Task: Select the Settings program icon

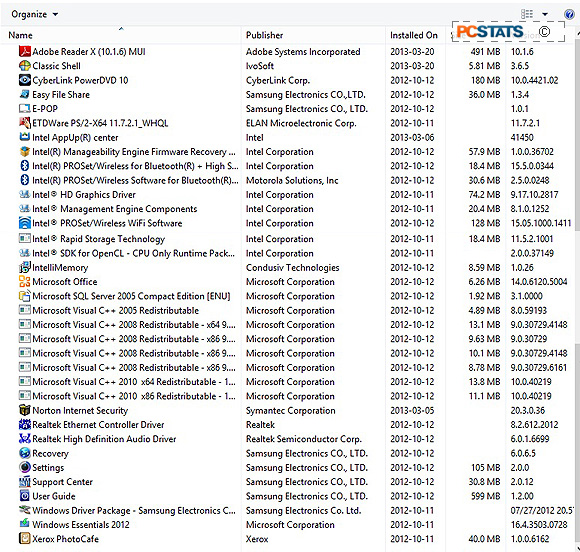Action: click(24, 467)
